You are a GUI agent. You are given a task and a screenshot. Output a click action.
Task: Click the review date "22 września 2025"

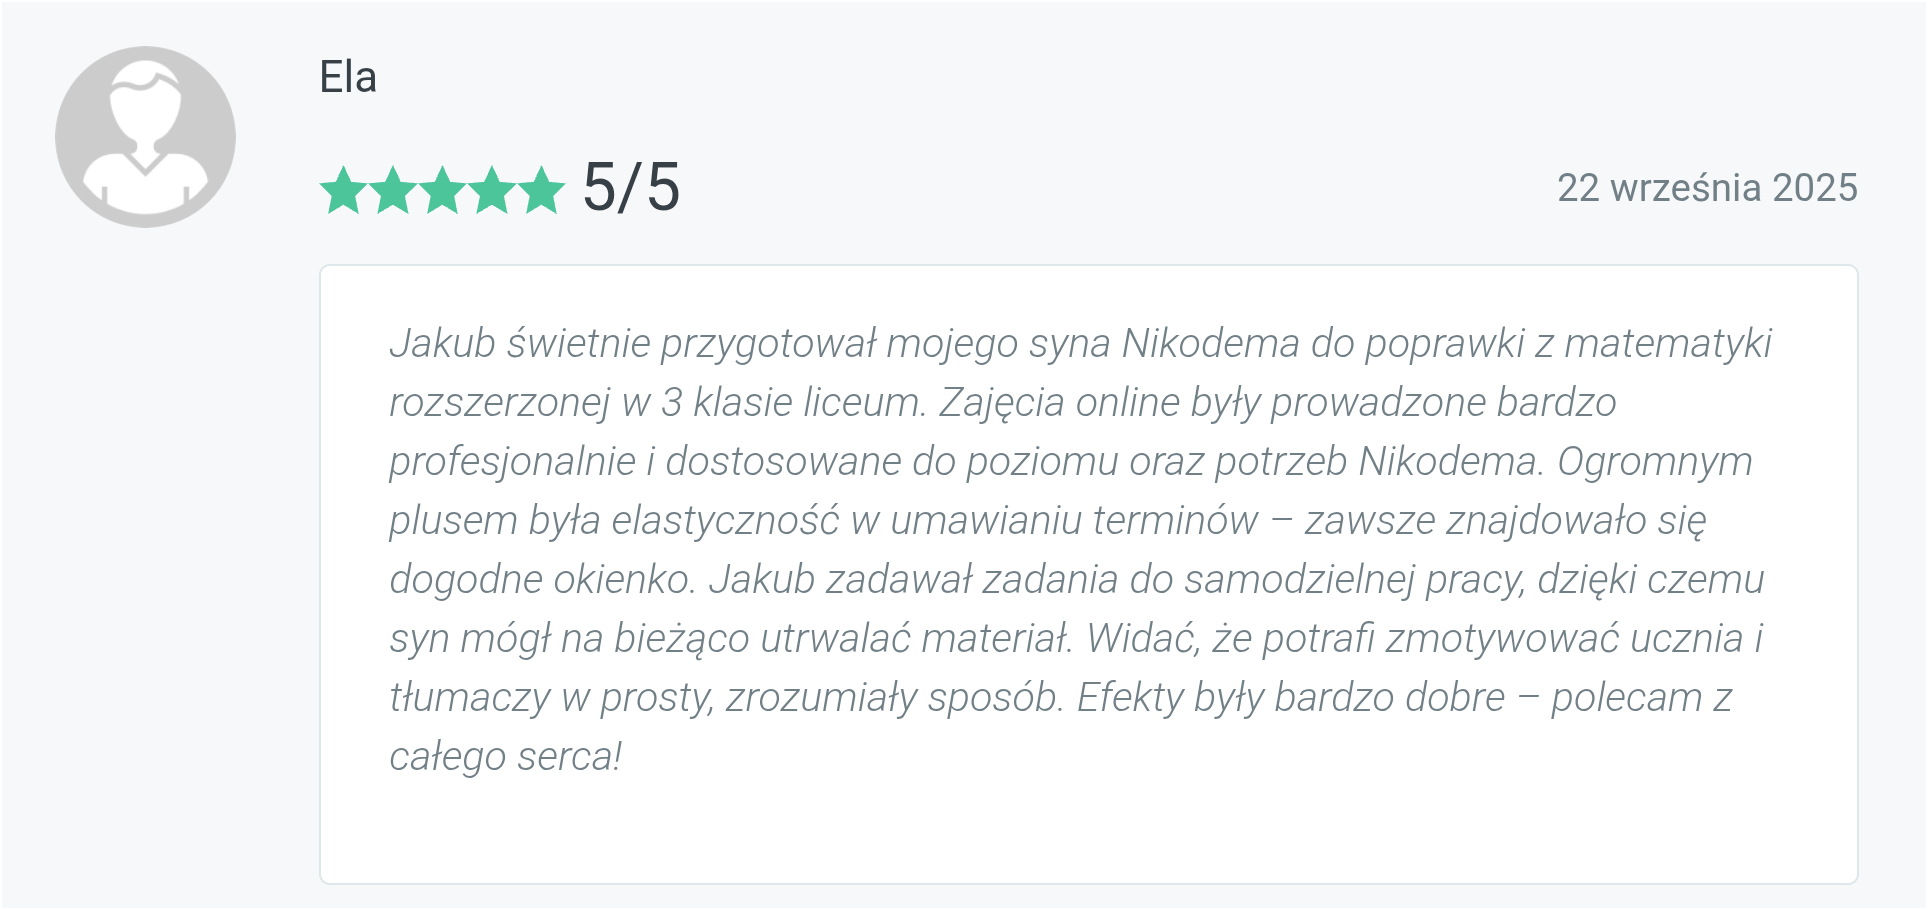coord(1707,188)
